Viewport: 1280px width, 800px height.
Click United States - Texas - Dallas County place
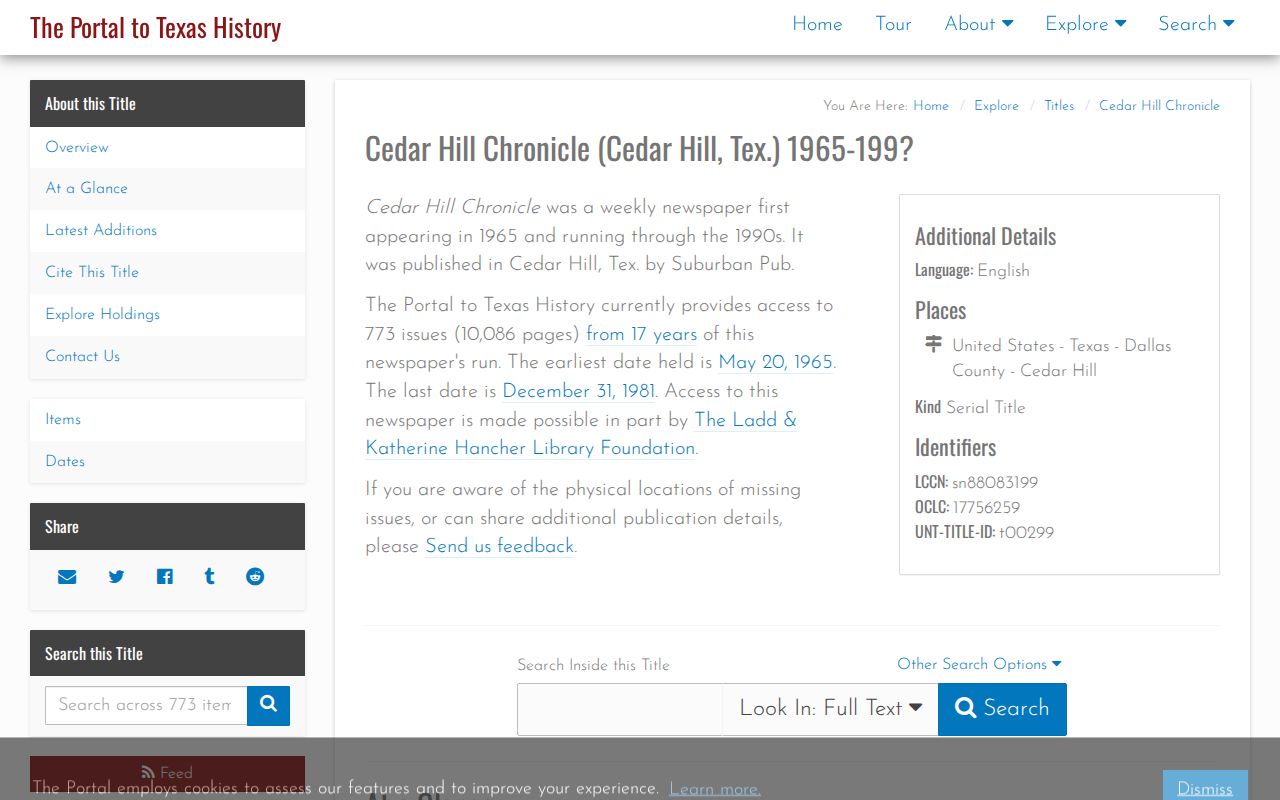(1061, 357)
